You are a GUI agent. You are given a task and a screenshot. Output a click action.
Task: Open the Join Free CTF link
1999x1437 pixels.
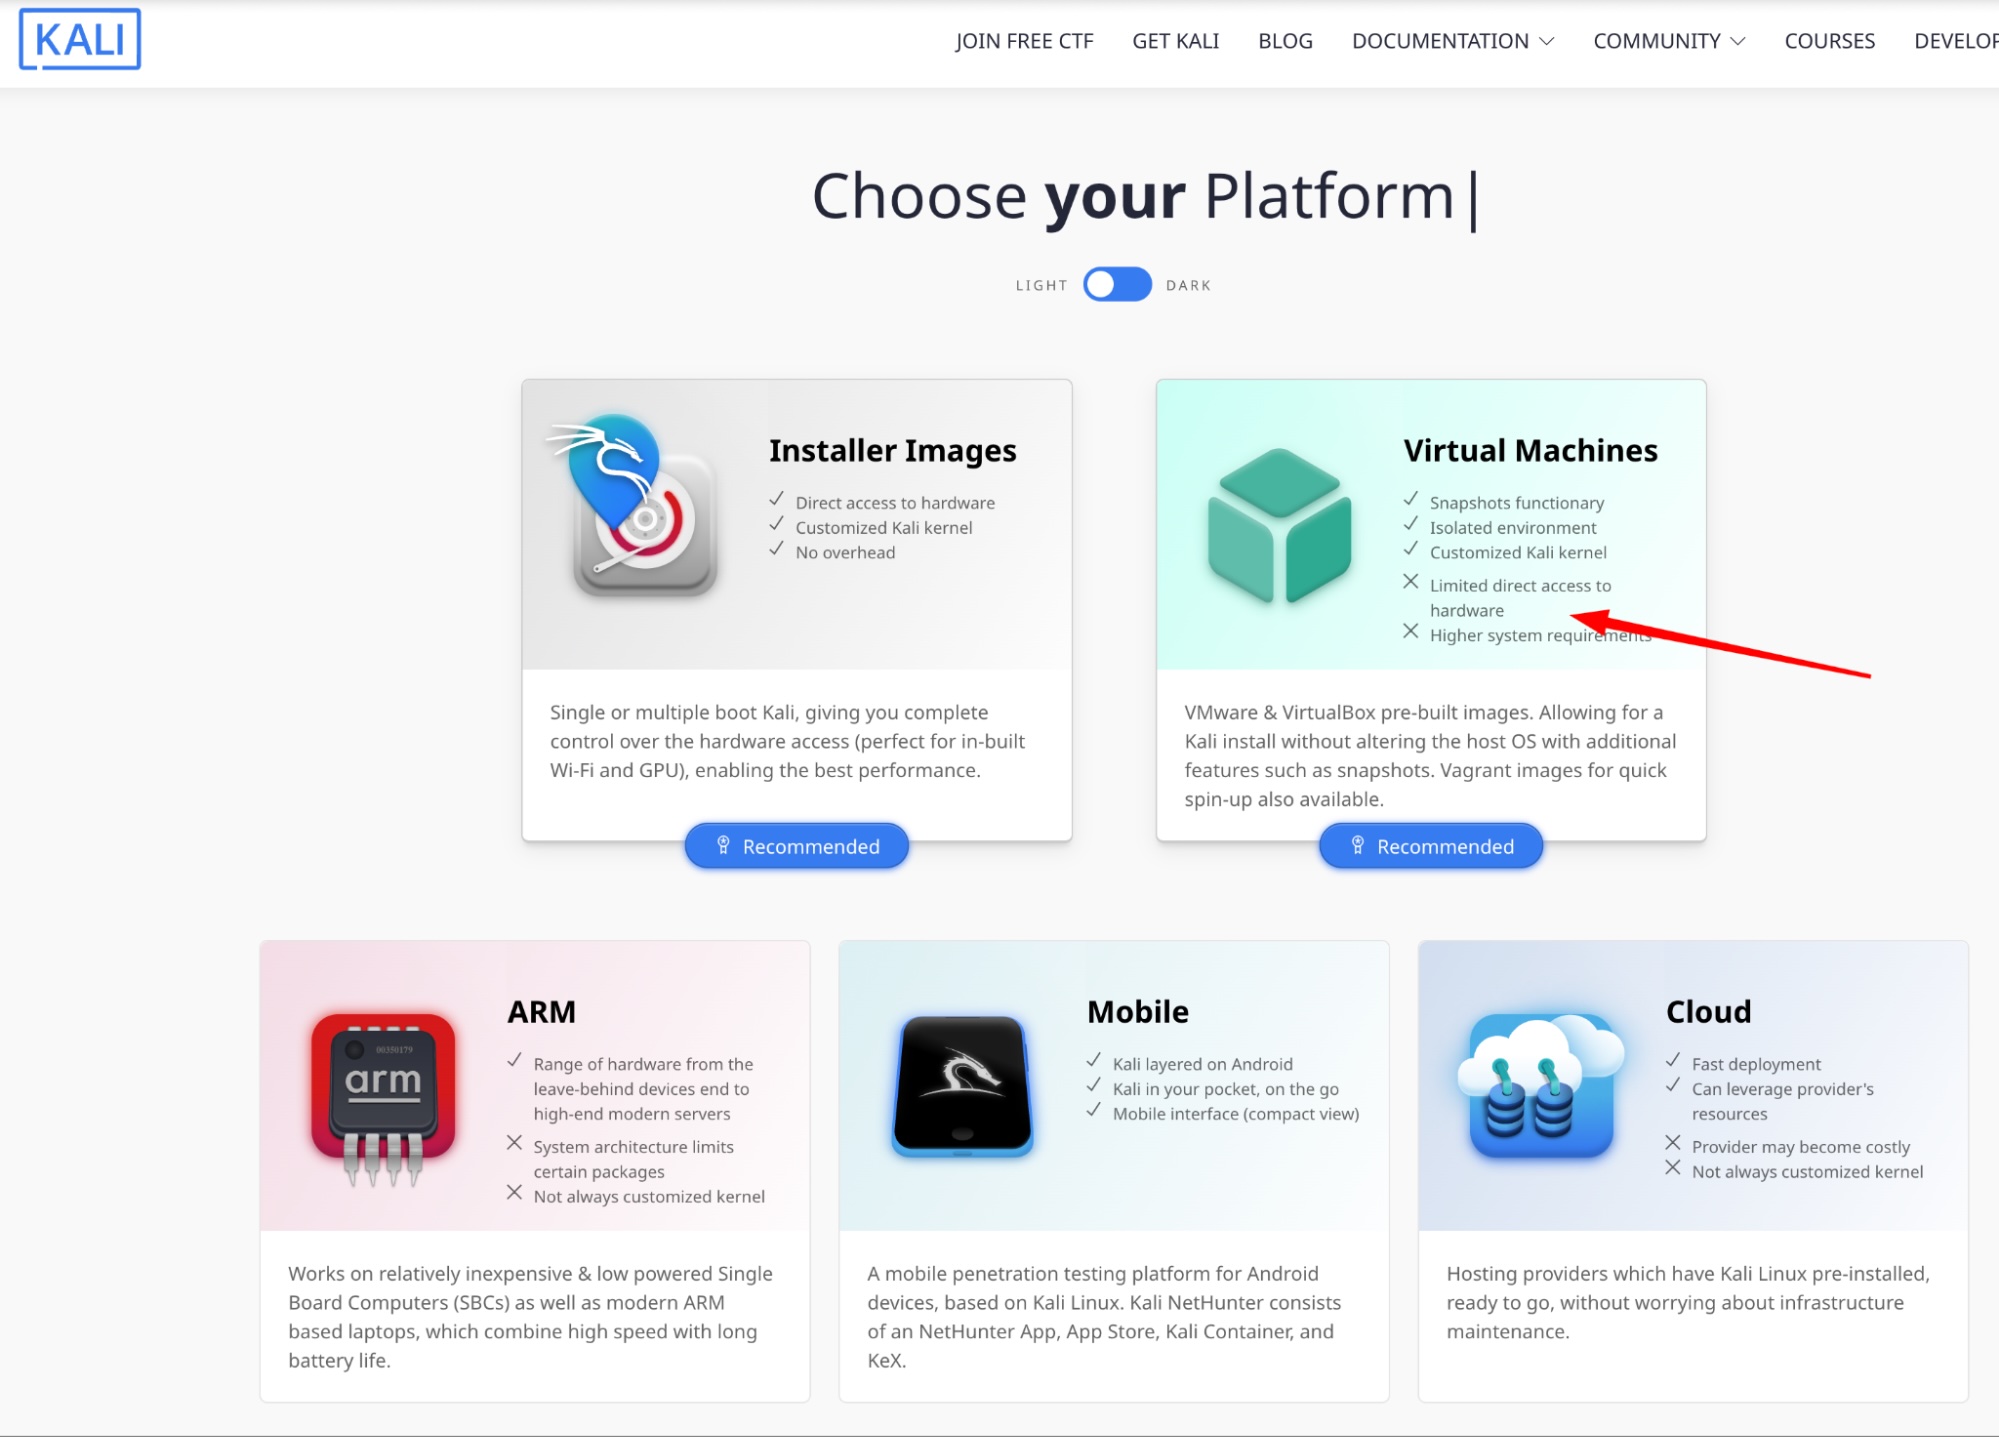[x=1024, y=41]
